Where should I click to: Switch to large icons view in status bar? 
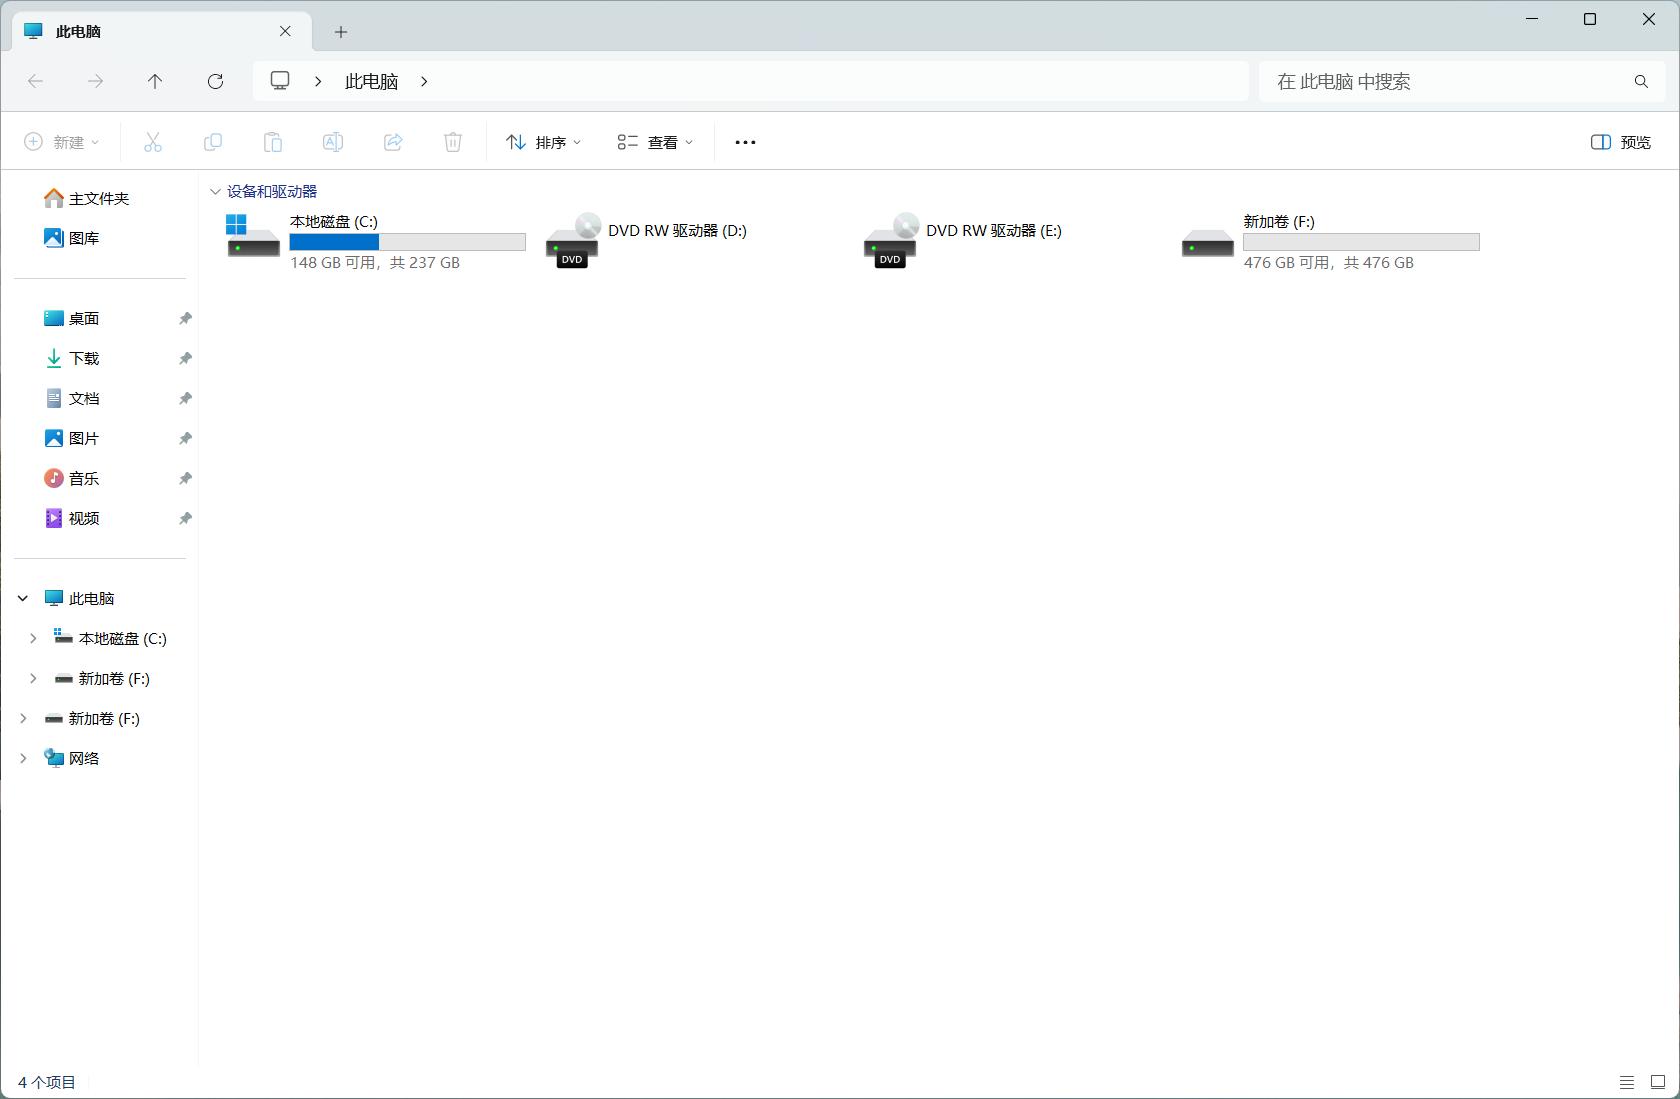tap(1655, 1082)
